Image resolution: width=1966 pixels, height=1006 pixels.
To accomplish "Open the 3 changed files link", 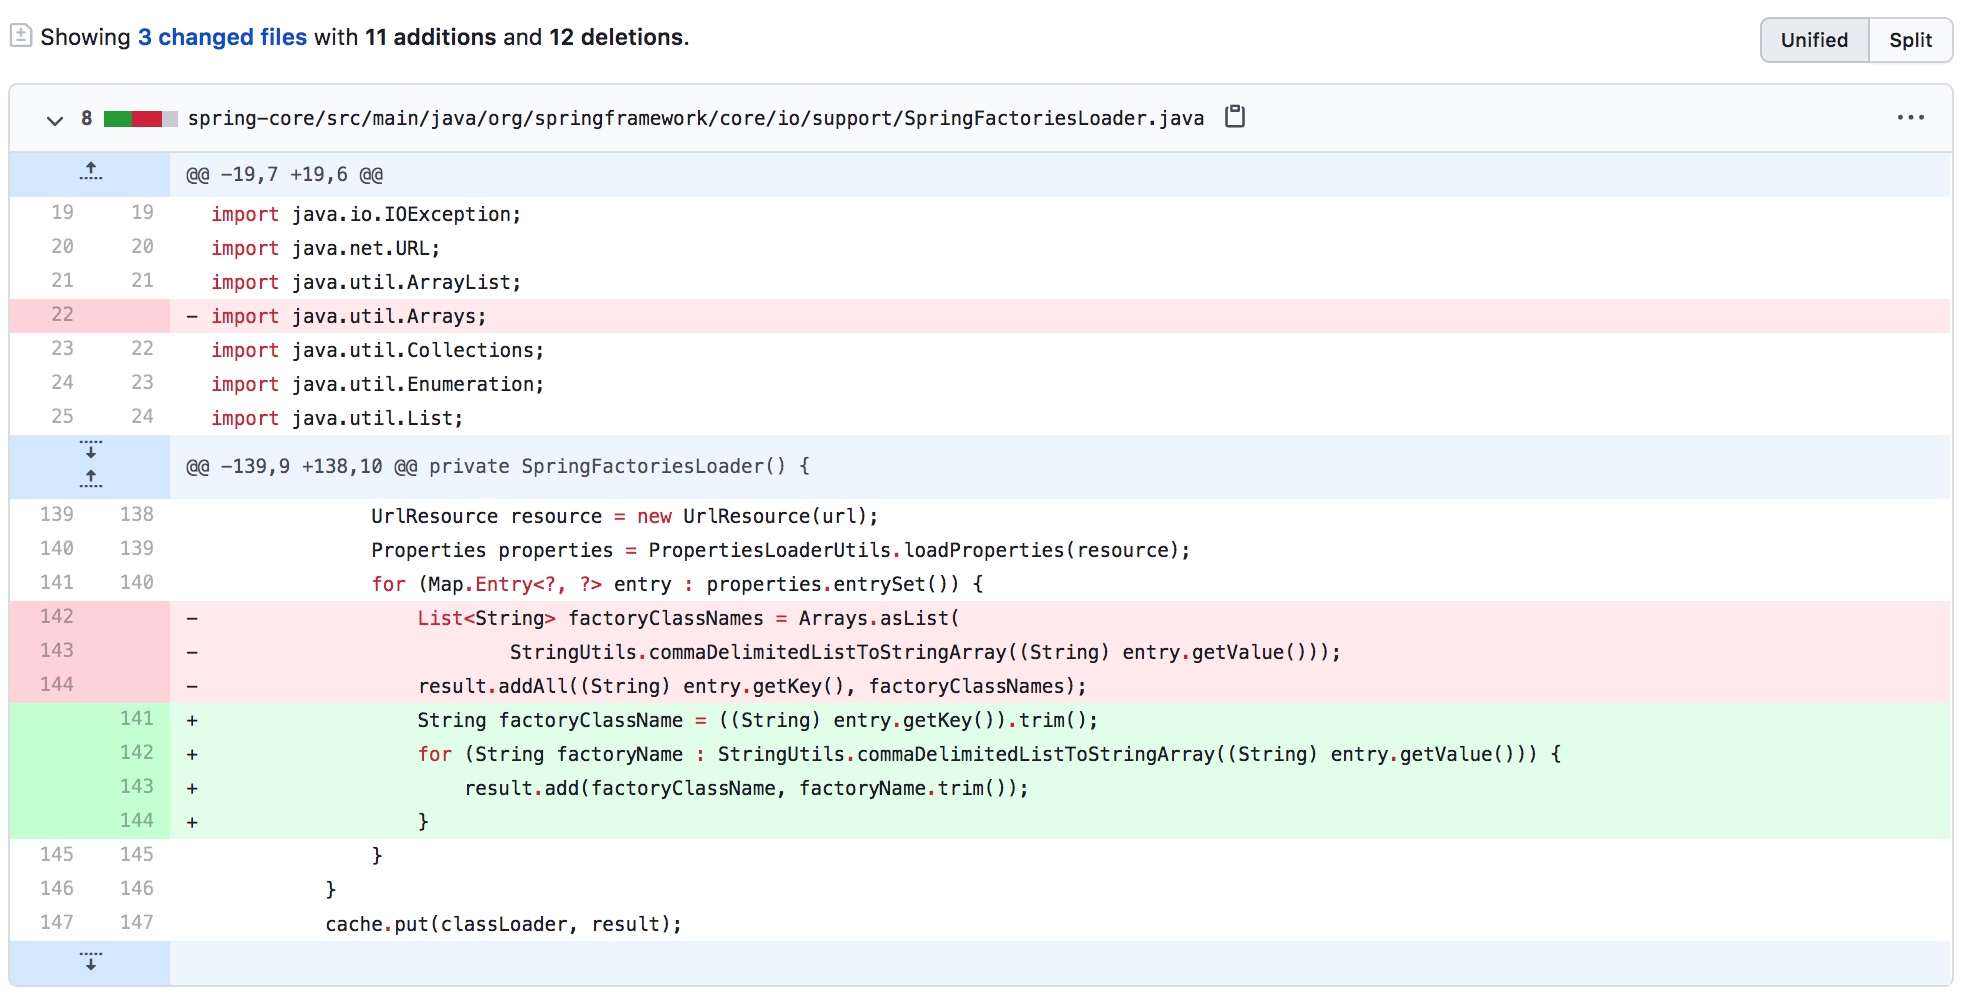I will tap(222, 37).
